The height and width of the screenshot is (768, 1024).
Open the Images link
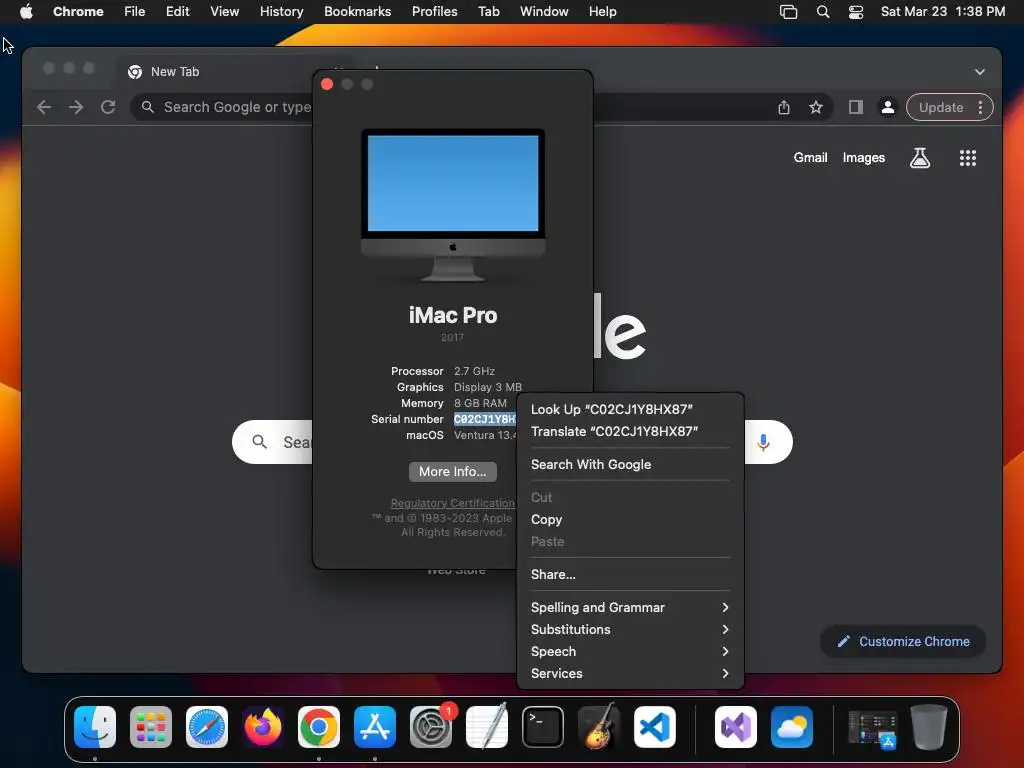click(863, 157)
